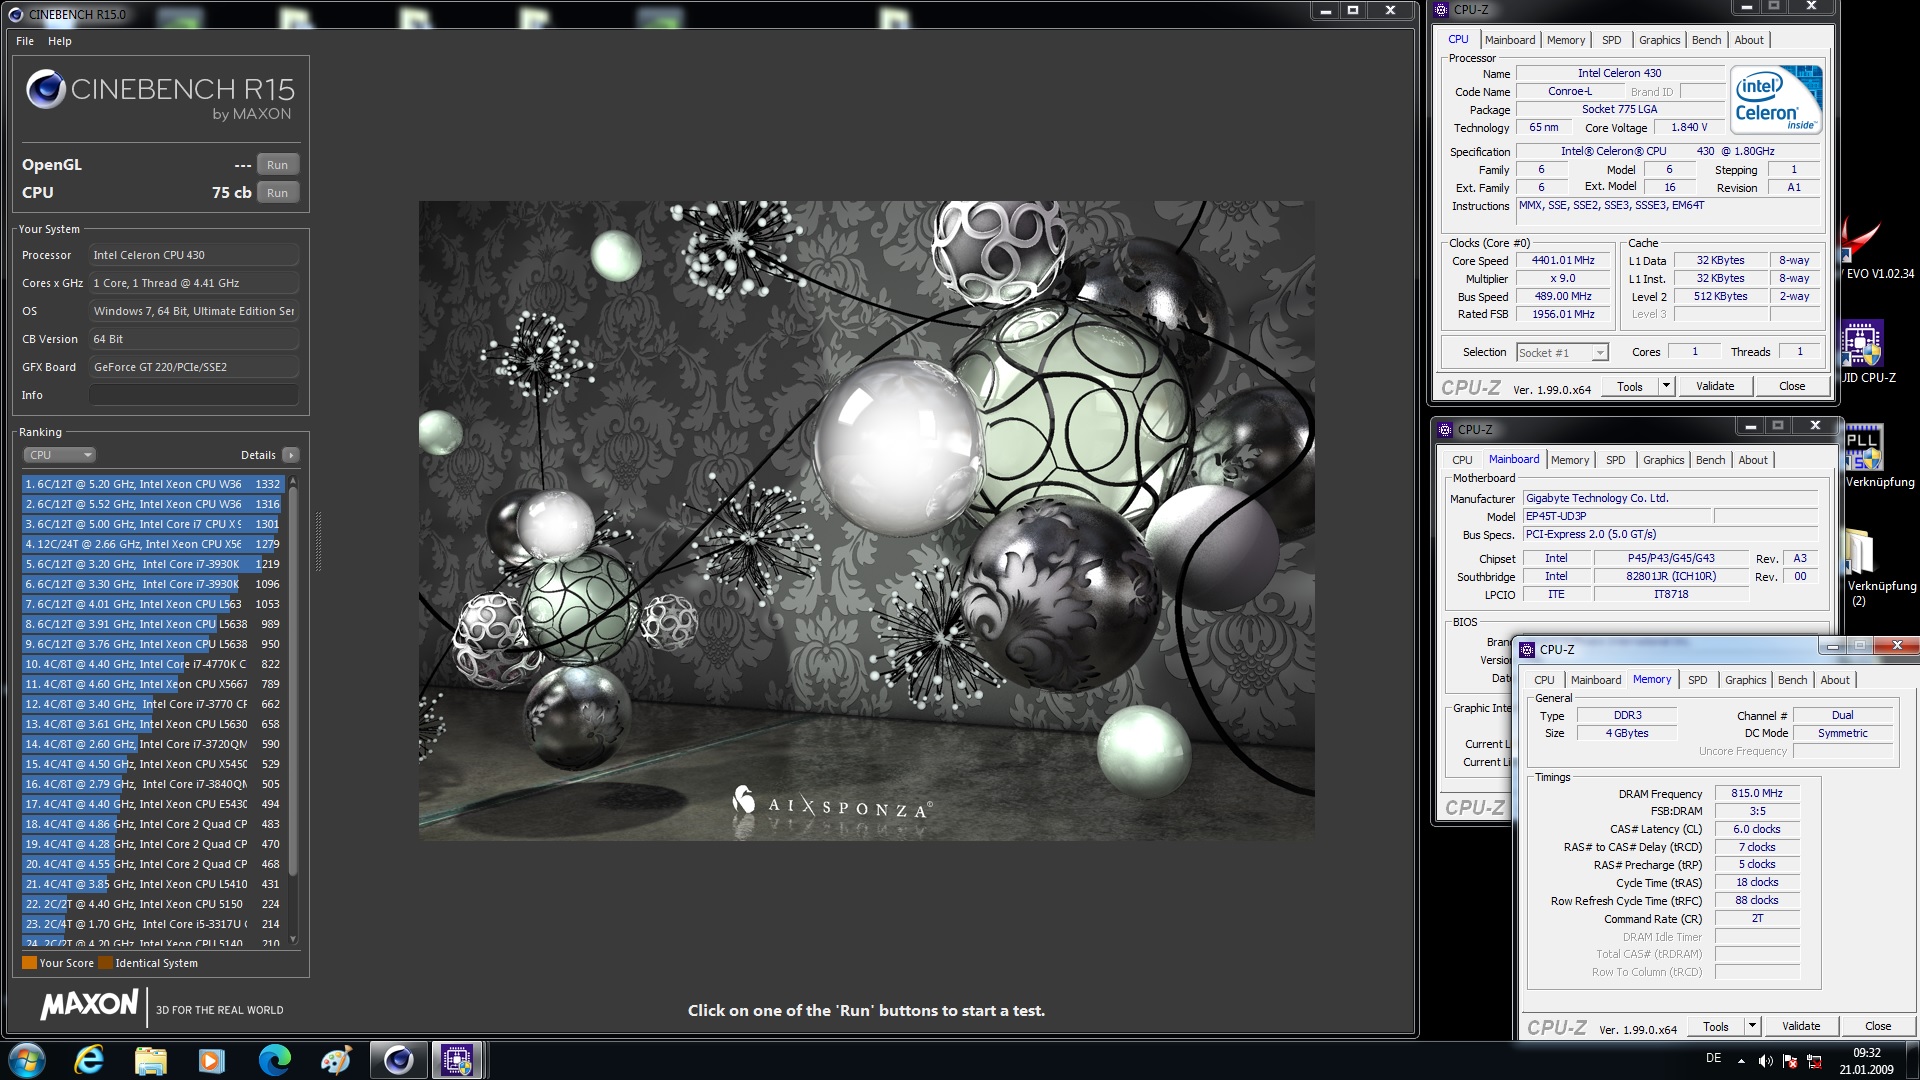Select ranking row 14 Intel Core i7-3720QM
The image size is (1920, 1080).
pyautogui.click(x=154, y=744)
